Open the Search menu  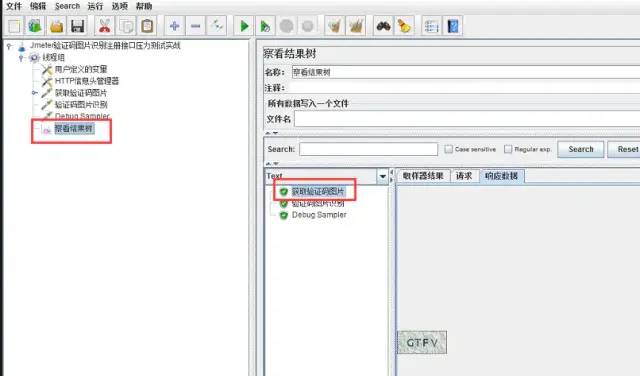pyautogui.click(x=67, y=6)
